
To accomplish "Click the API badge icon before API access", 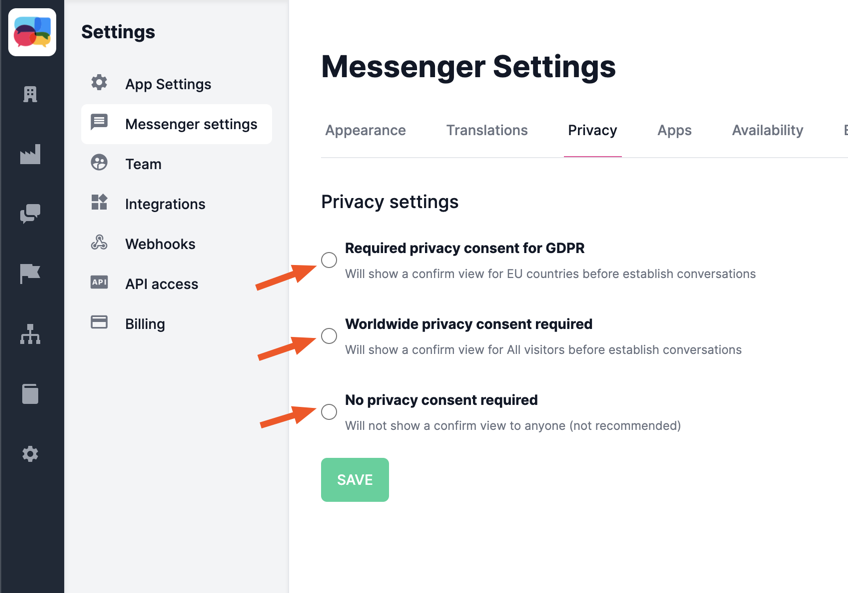I will click(99, 283).
